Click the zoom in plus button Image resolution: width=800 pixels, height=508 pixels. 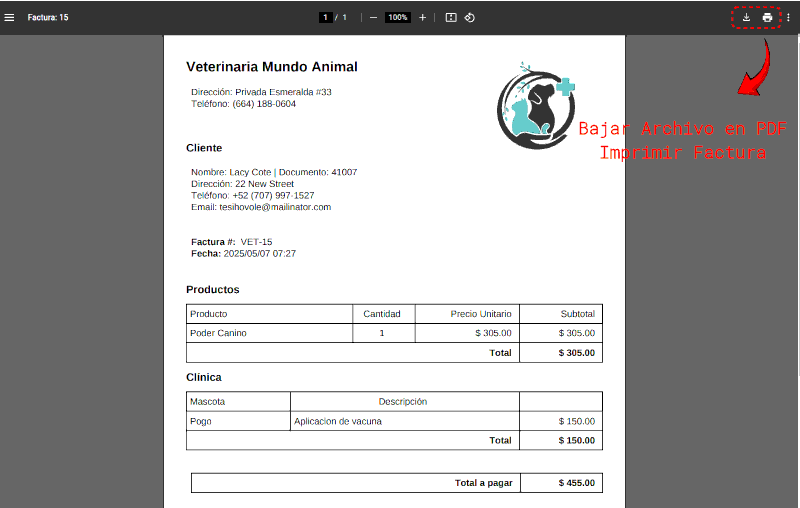(x=422, y=17)
